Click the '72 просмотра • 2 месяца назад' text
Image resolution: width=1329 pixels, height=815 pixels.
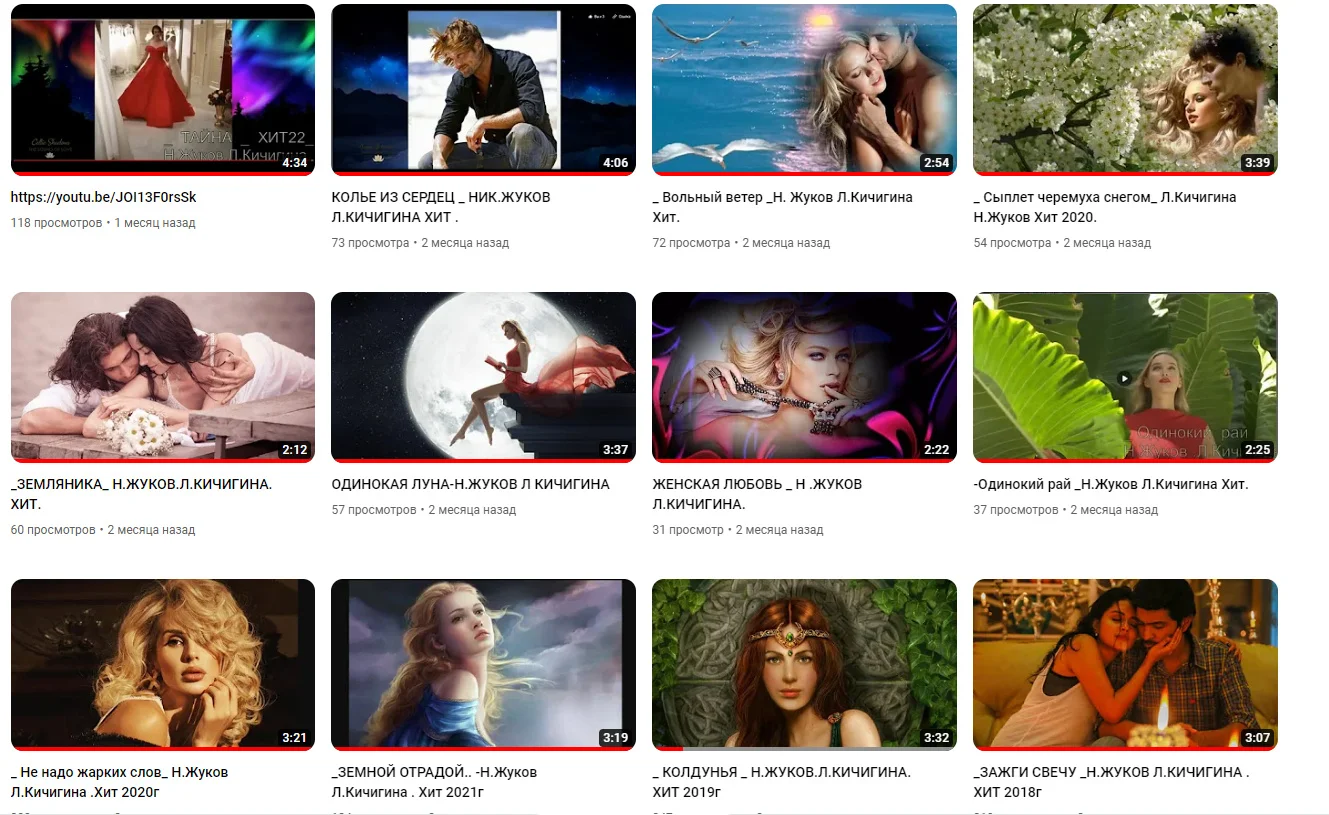pyautogui.click(x=741, y=243)
